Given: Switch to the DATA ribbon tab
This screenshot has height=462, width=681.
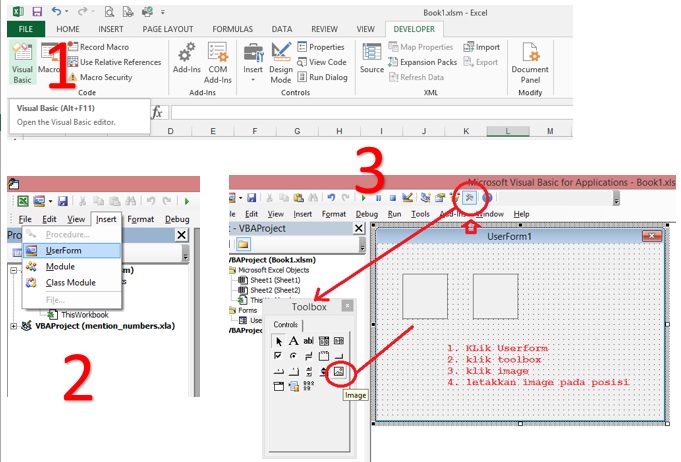Looking at the screenshot, I should (x=282, y=29).
